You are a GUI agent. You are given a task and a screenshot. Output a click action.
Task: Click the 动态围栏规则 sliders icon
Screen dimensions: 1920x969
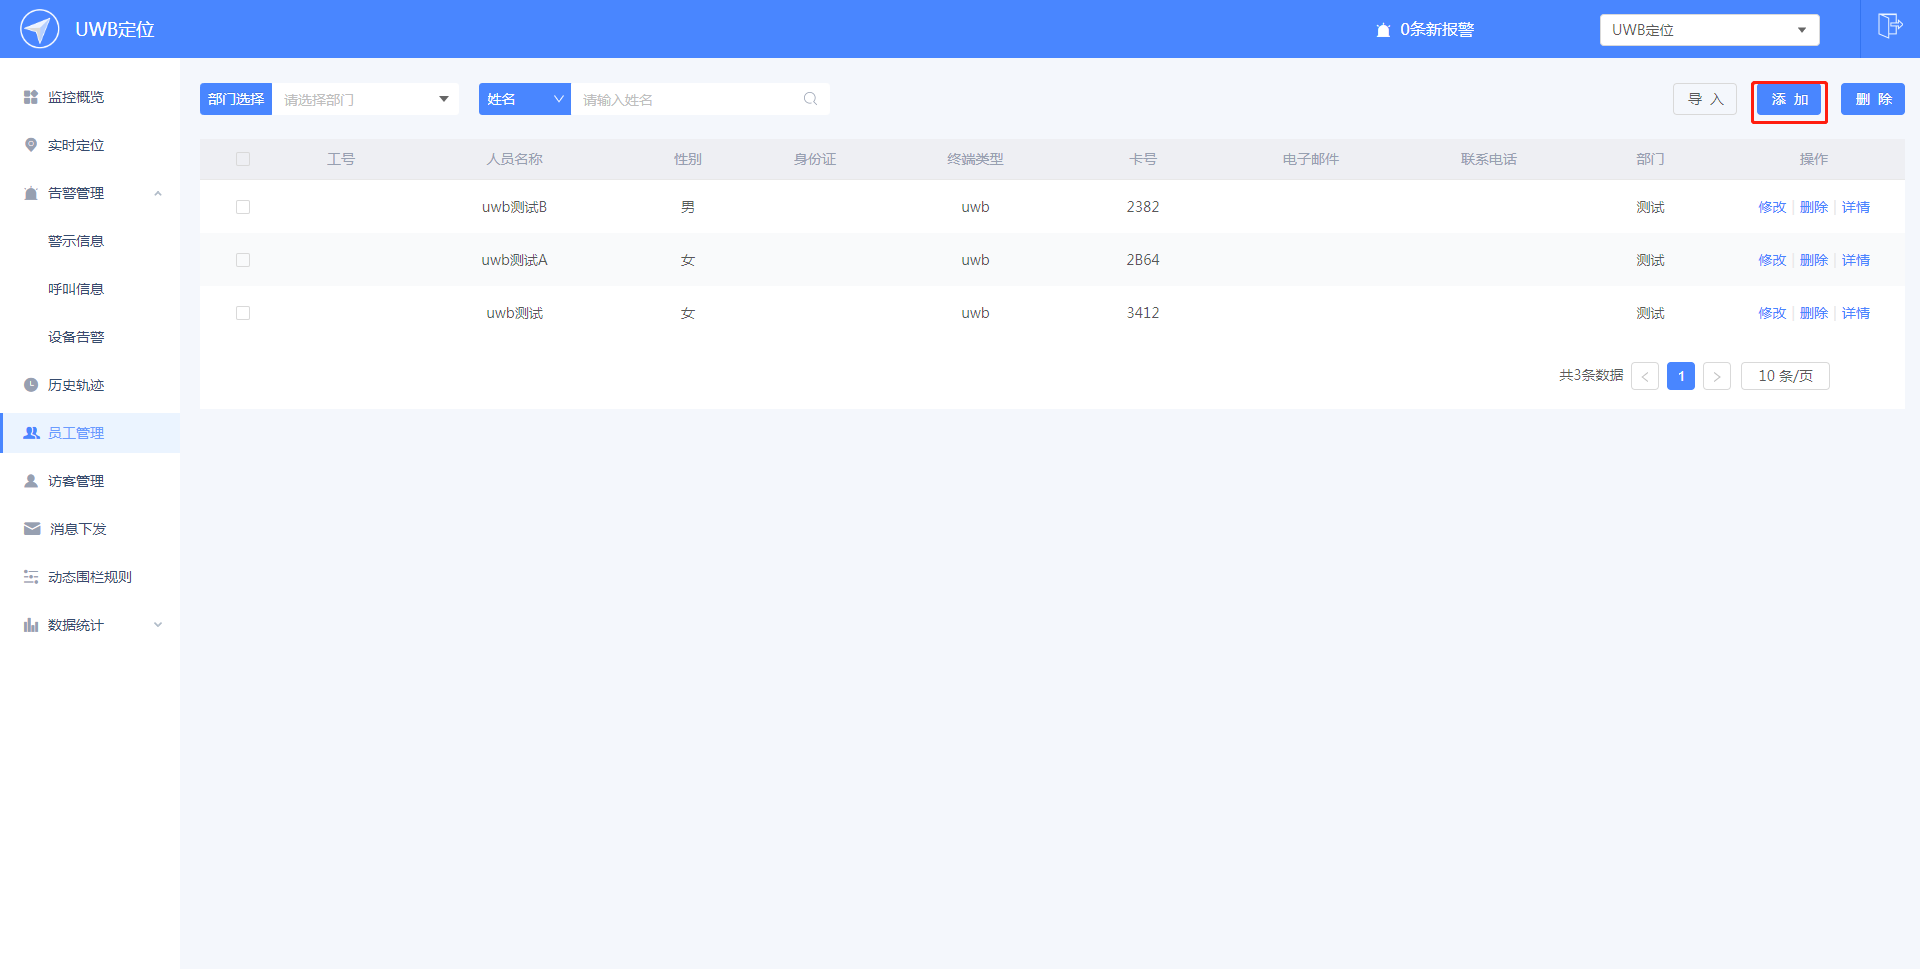[x=31, y=577]
